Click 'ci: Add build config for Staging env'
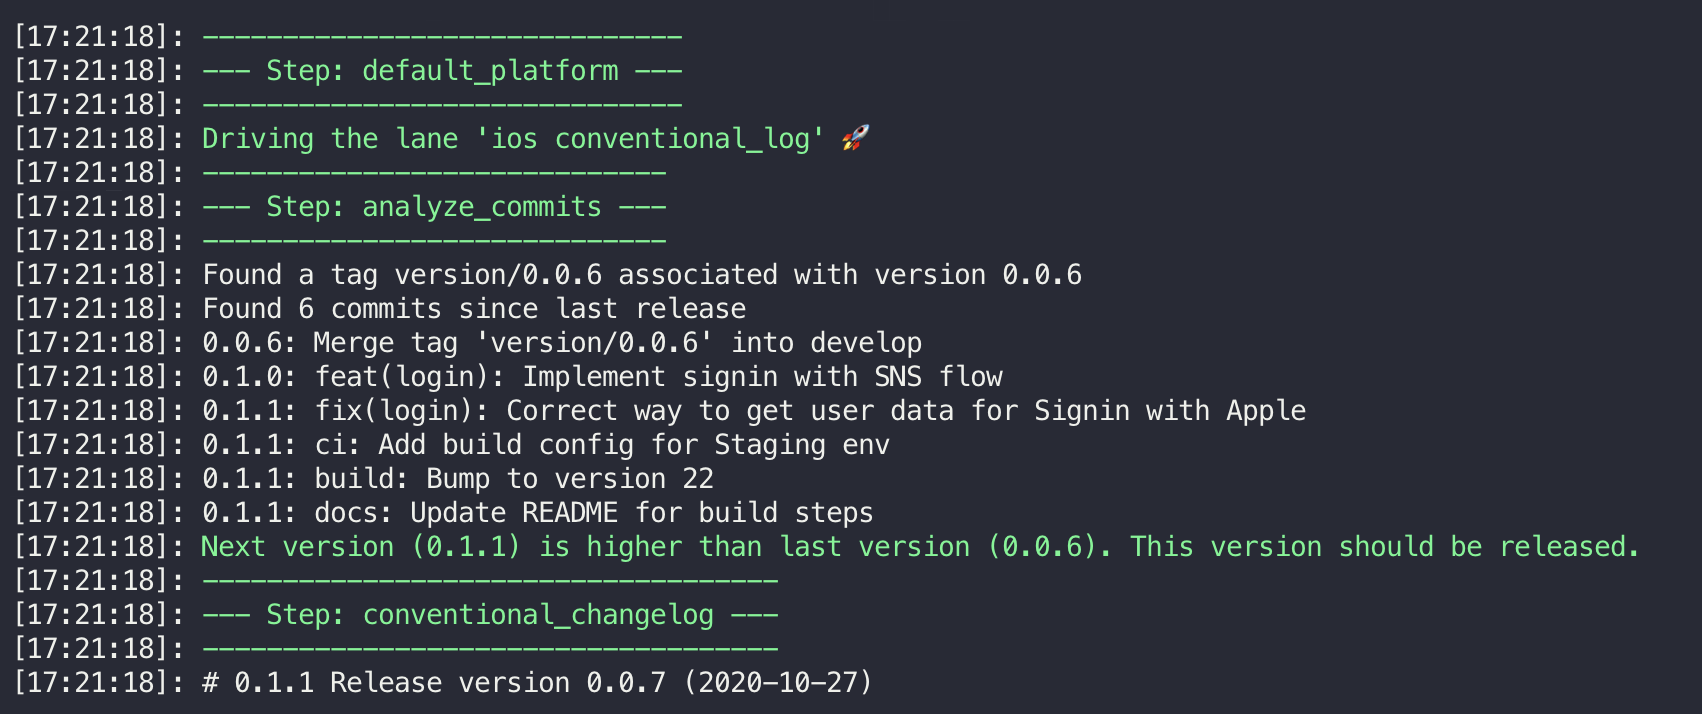The height and width of the screenshot is (714, 1702). click(602, 445)
